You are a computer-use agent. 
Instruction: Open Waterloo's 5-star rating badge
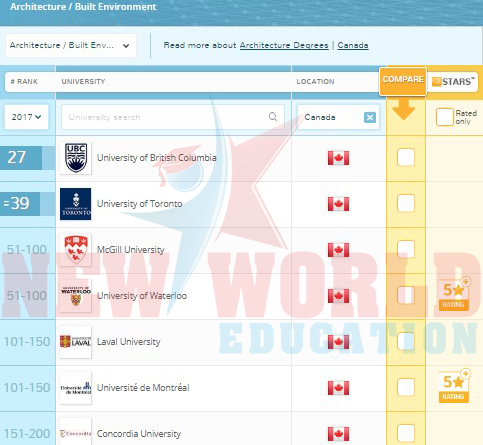(x=454, y=295)
